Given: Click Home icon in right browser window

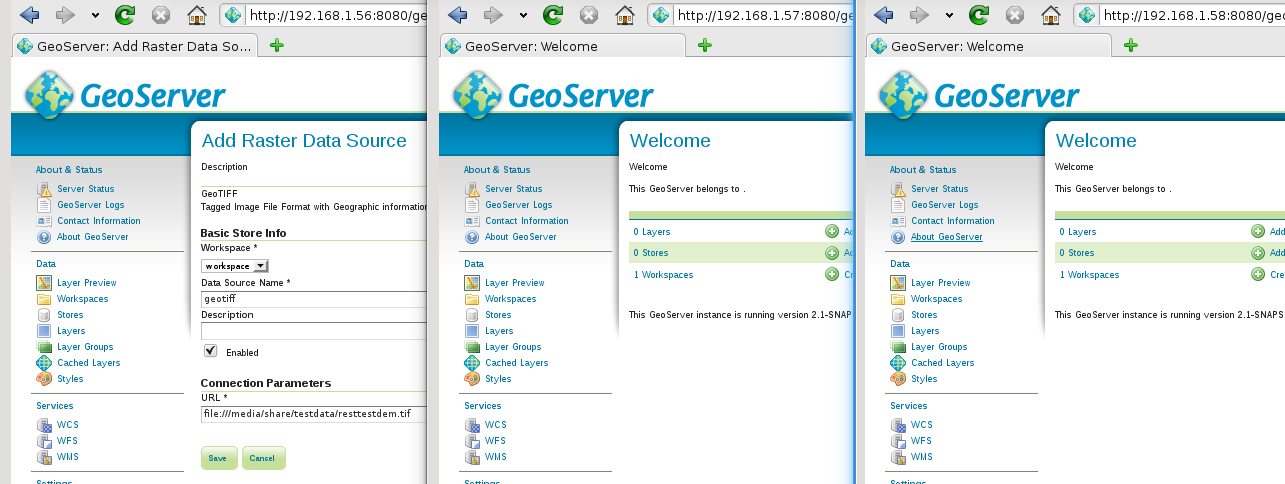Looking at the screenshot, I should tap(1052, 15).
